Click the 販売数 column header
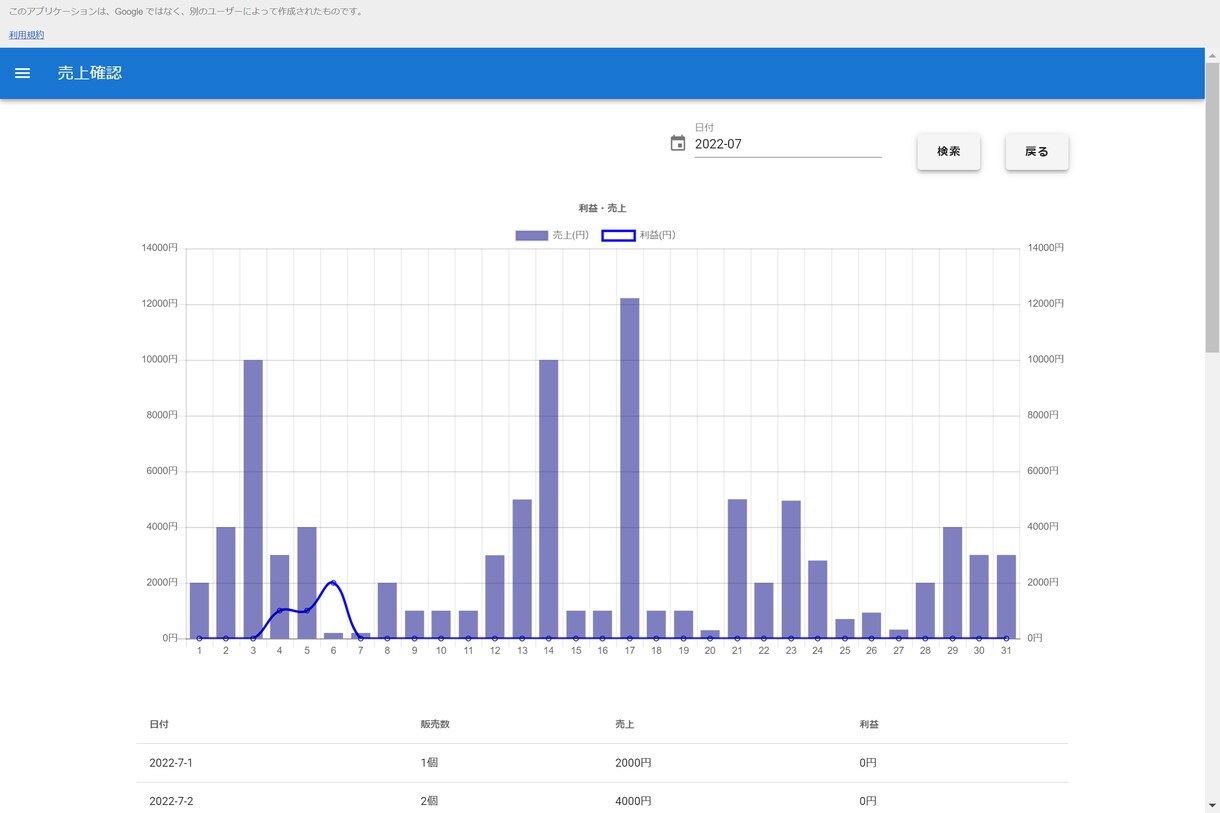Image resolution: width=1220 pixels, height=813 pixels. coord(436,724)
